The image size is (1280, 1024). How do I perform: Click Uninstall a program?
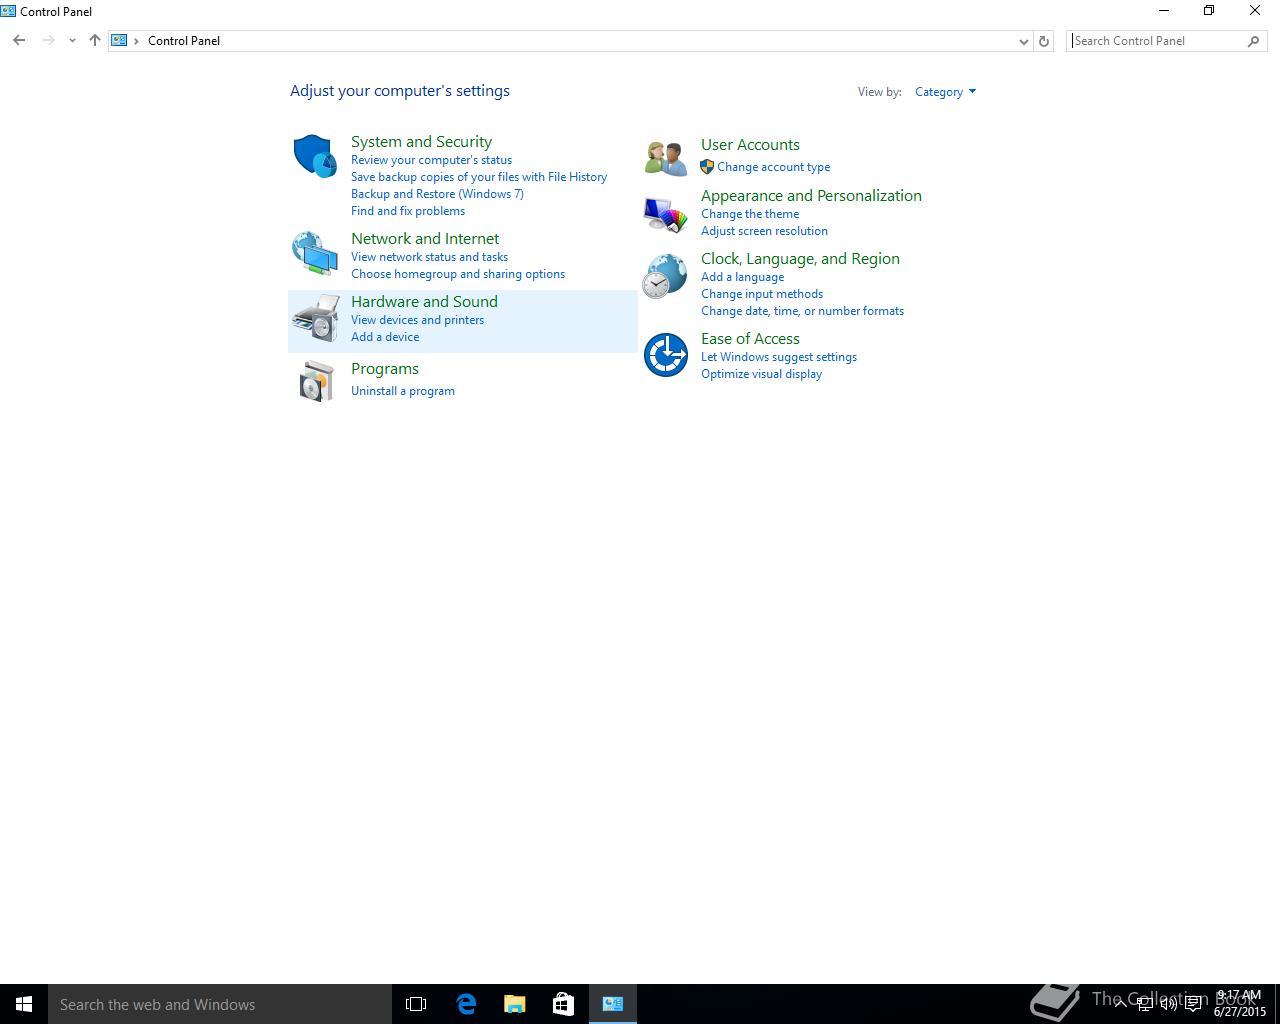[403, 391]
